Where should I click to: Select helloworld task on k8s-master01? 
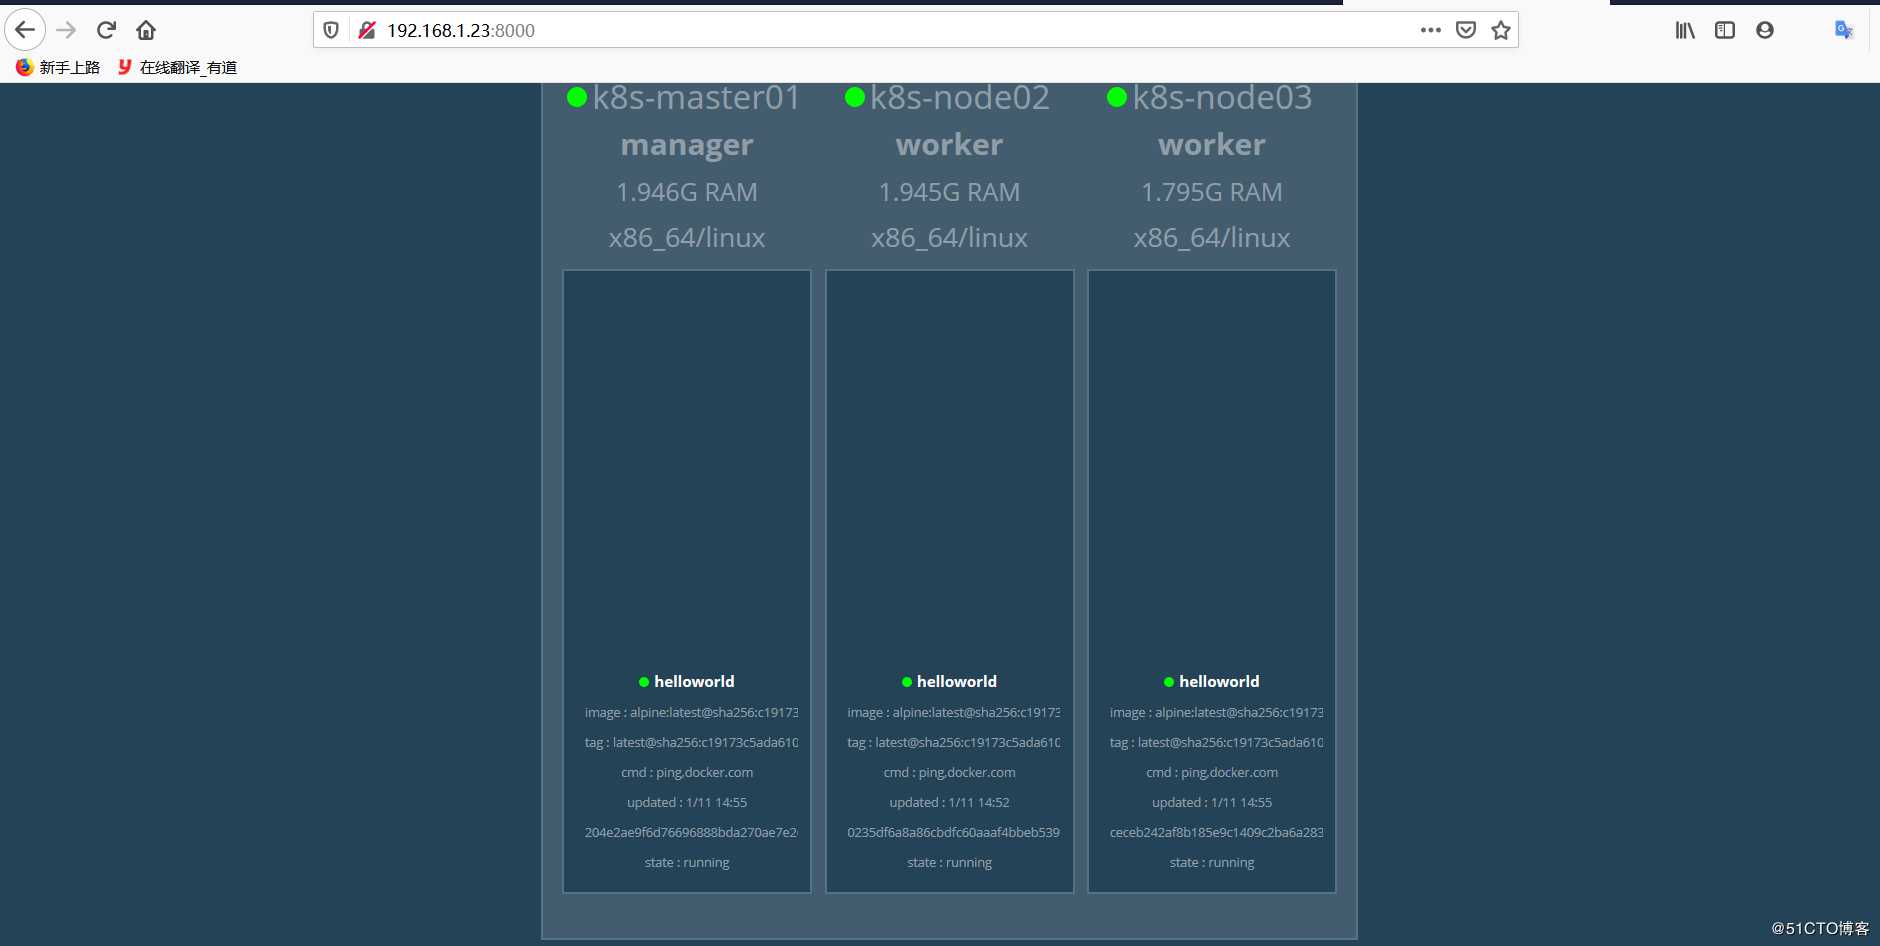click(x=694, y=682)
